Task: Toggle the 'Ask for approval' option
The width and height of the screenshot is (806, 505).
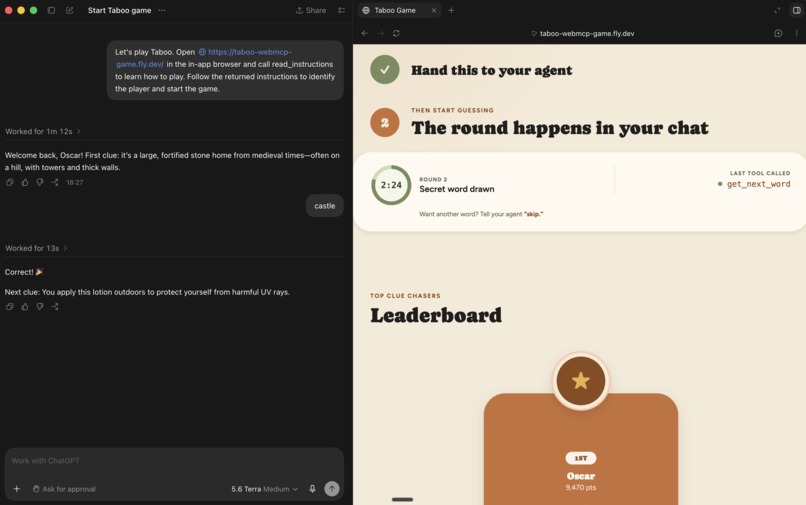Action: point(64,489)
